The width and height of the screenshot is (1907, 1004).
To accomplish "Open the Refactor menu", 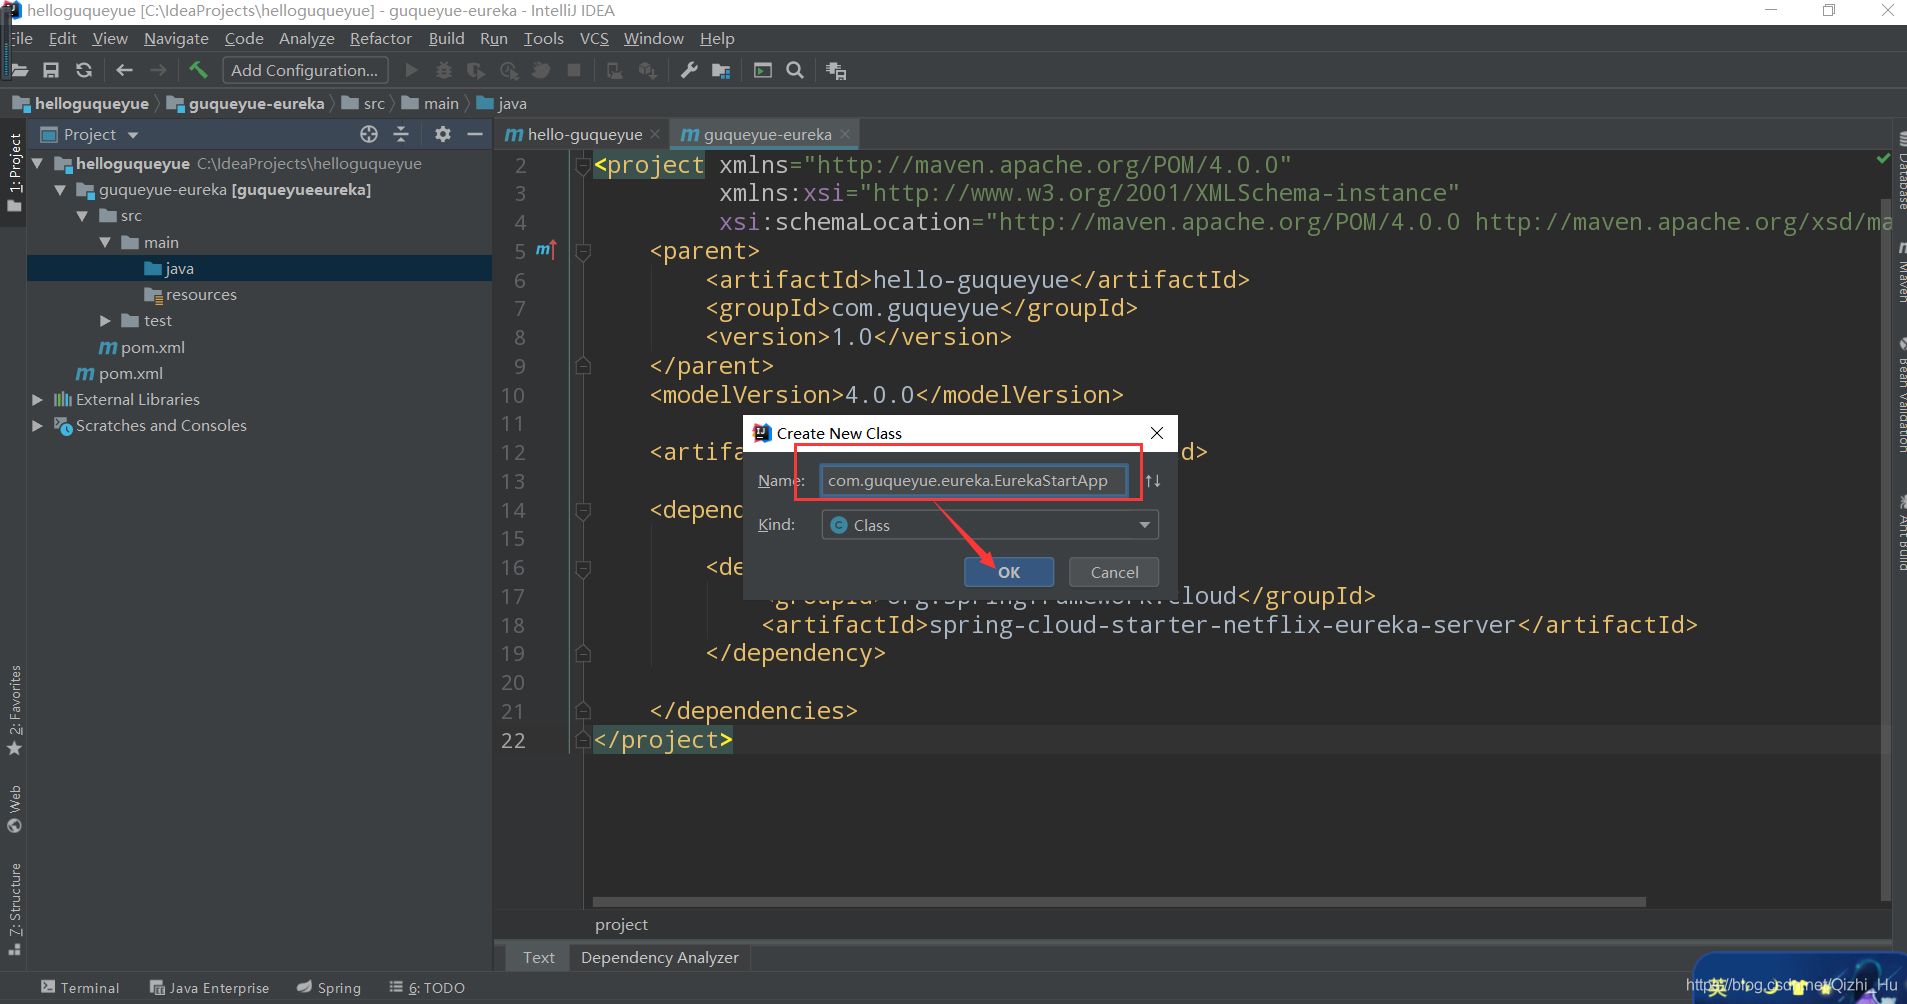I will click(380, 38).
